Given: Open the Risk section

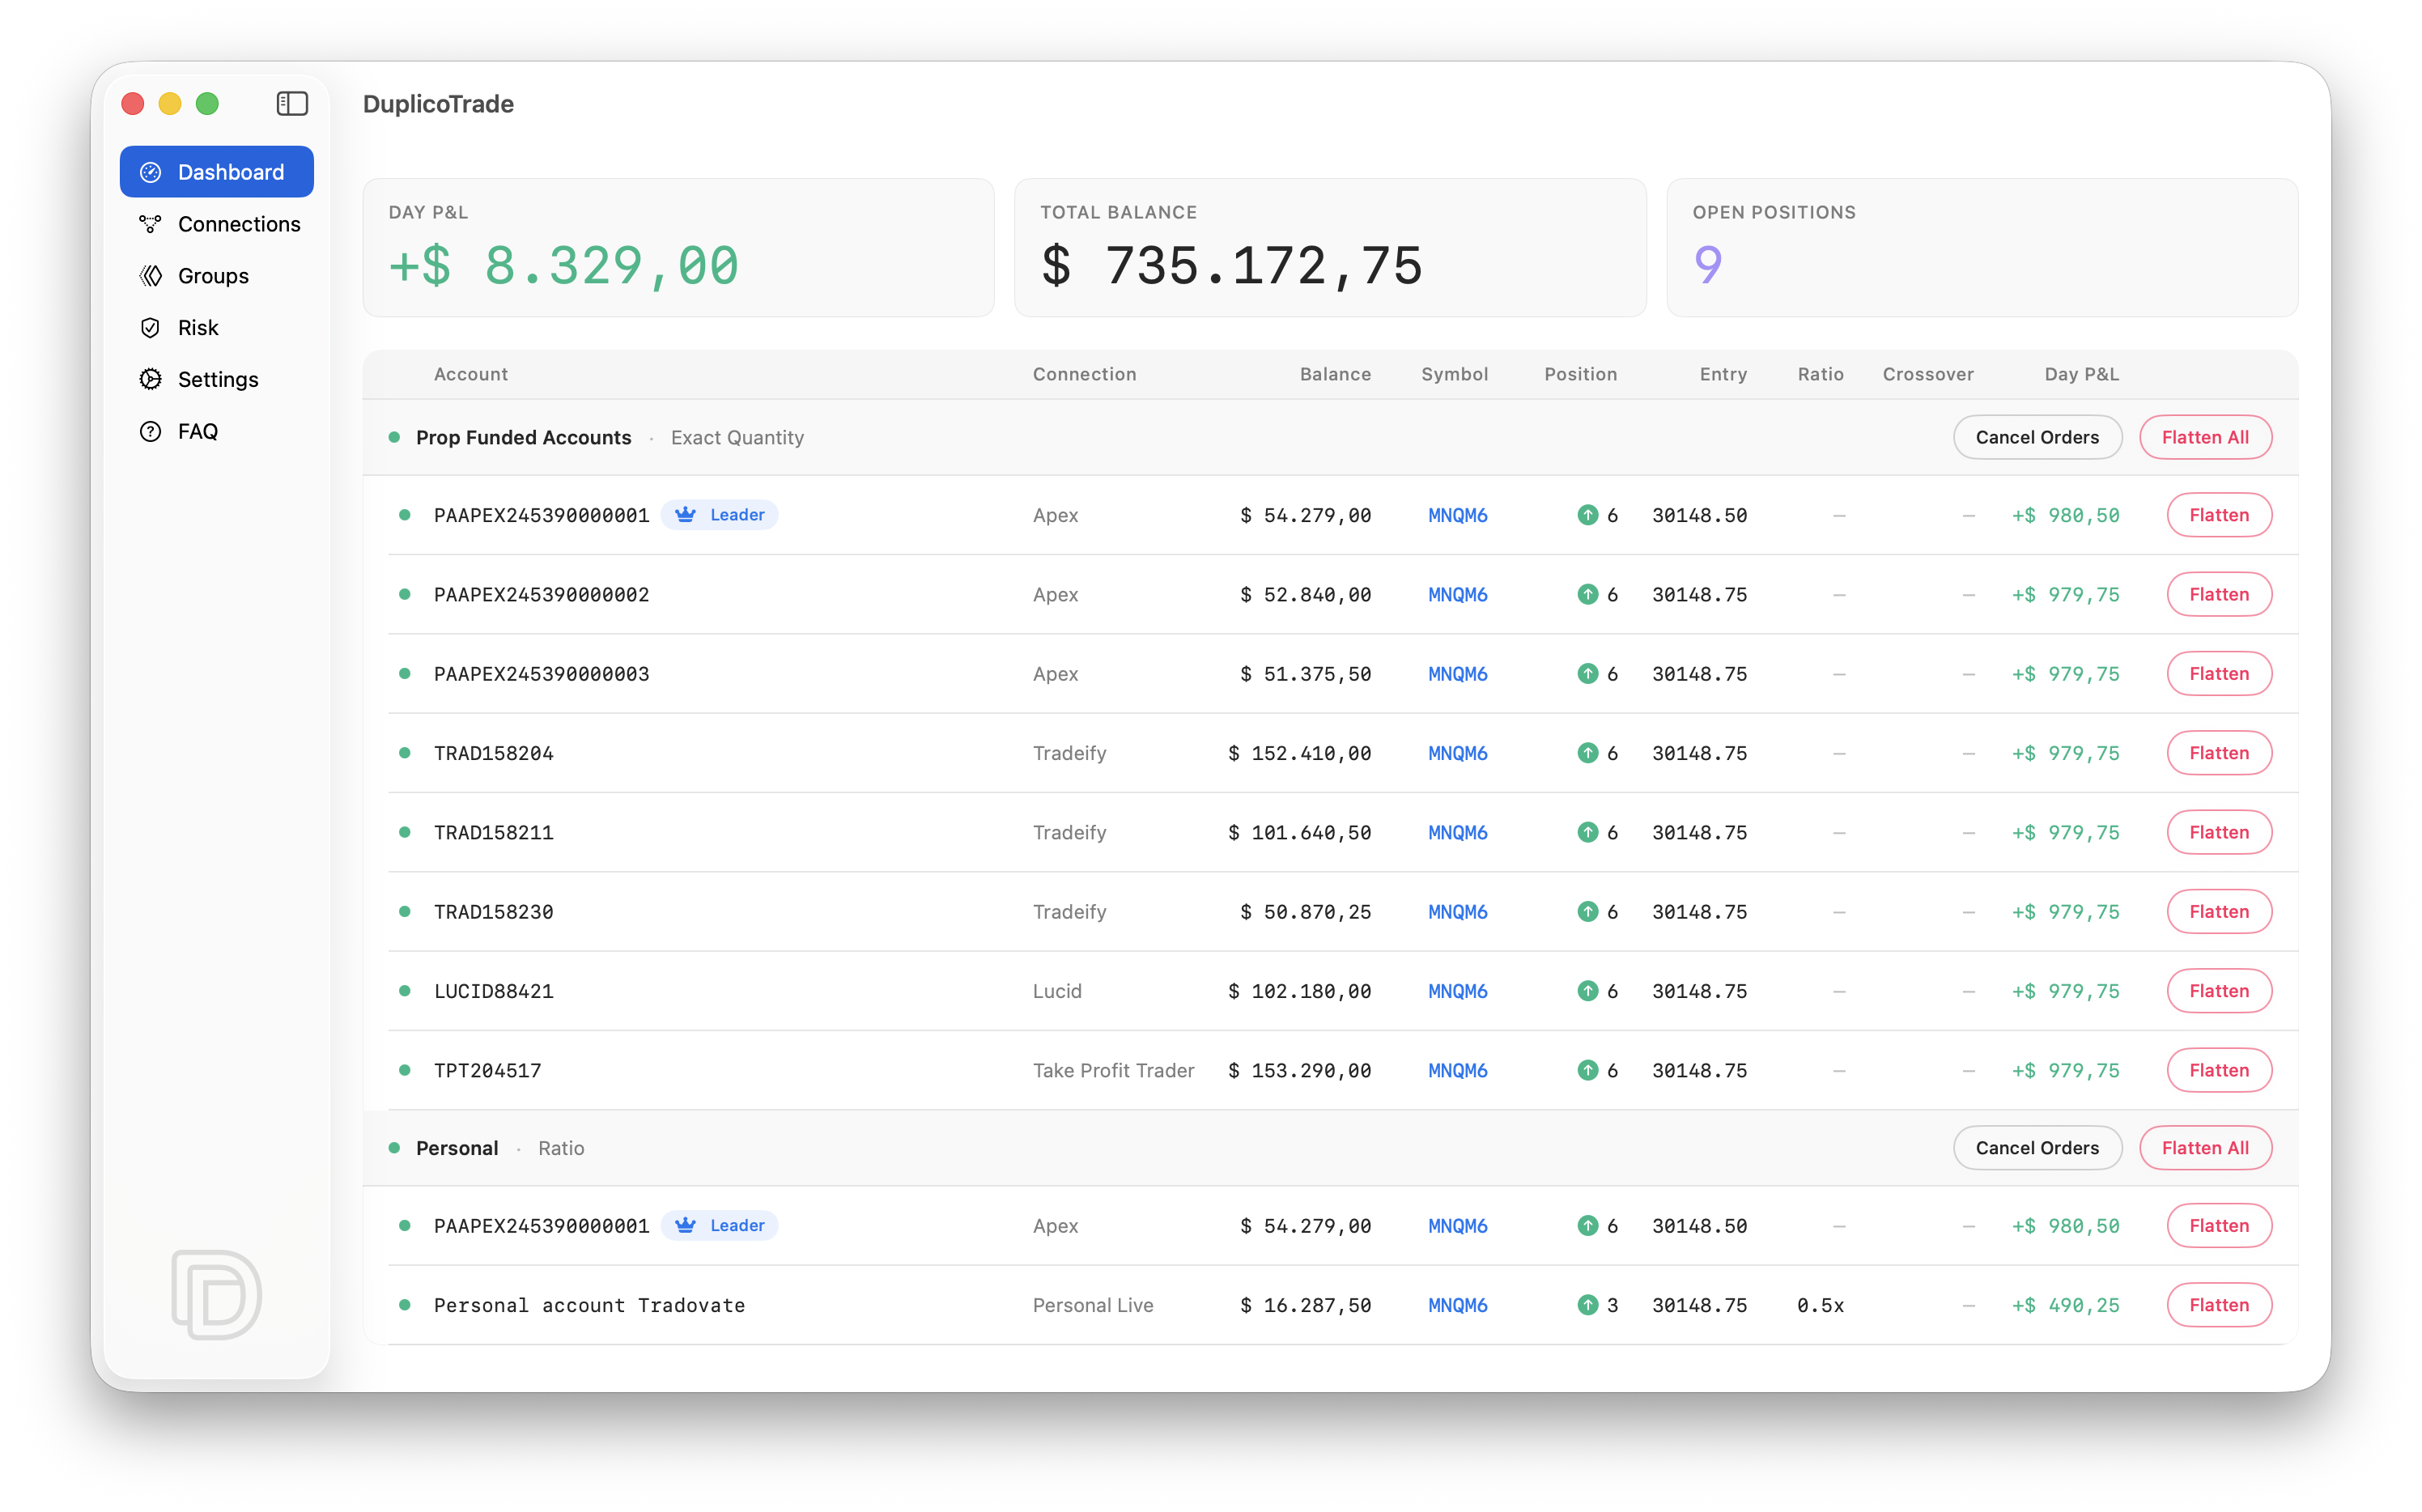Looking at the screenshot, I should tap(216, 328).
